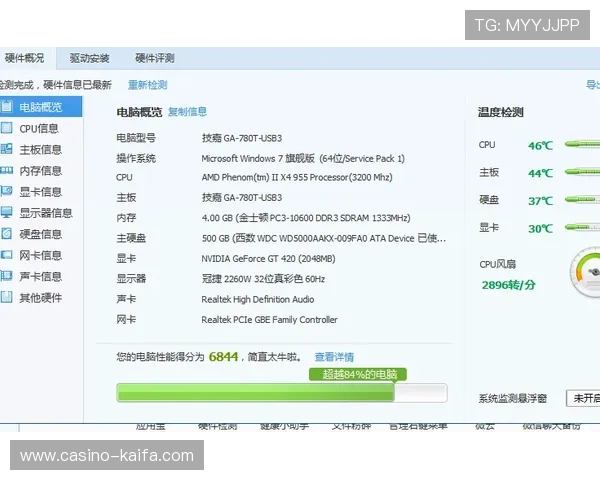Screen dimensions: 600x480
Task: Select 声卡信息 label in sidebar
Action: tap(41, 276)
